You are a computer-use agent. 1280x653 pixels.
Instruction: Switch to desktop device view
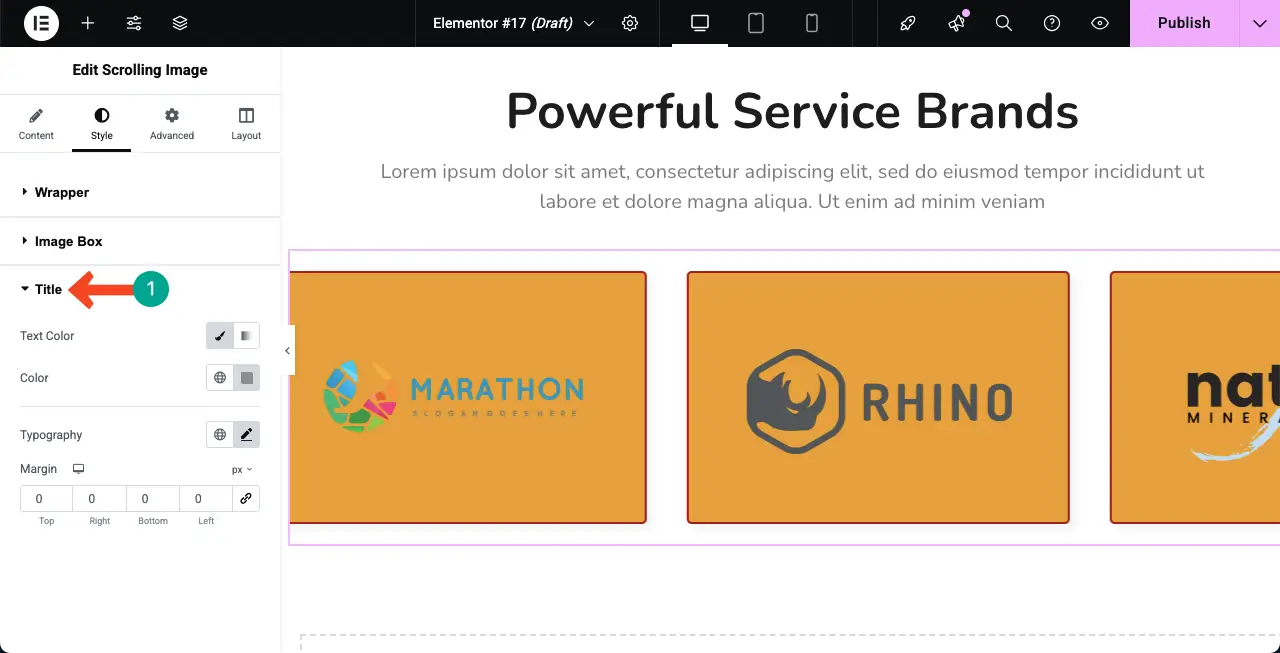pyautogui.click(x=700, y=23)
